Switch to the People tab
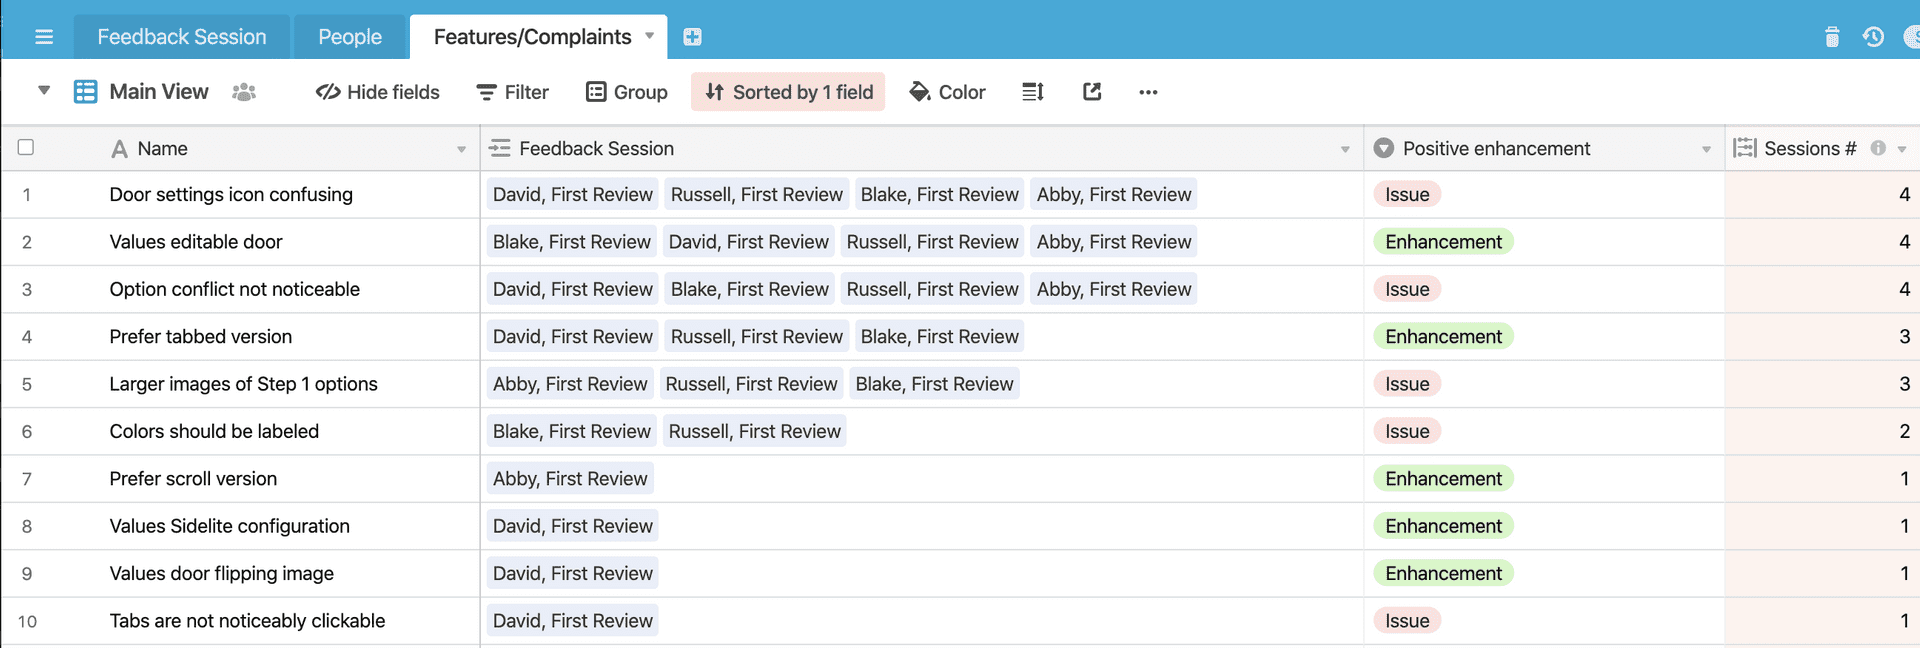The image size is (1920, 648). point(350,37)
